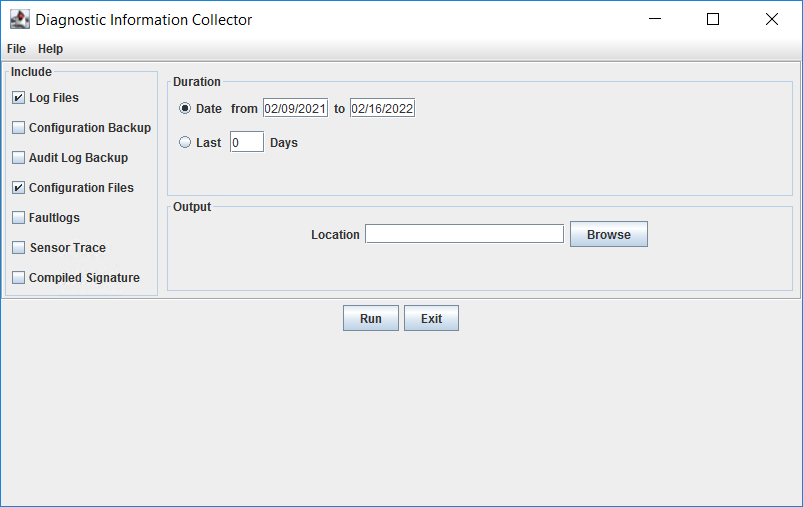Click the Last days number field

(247, 142)
